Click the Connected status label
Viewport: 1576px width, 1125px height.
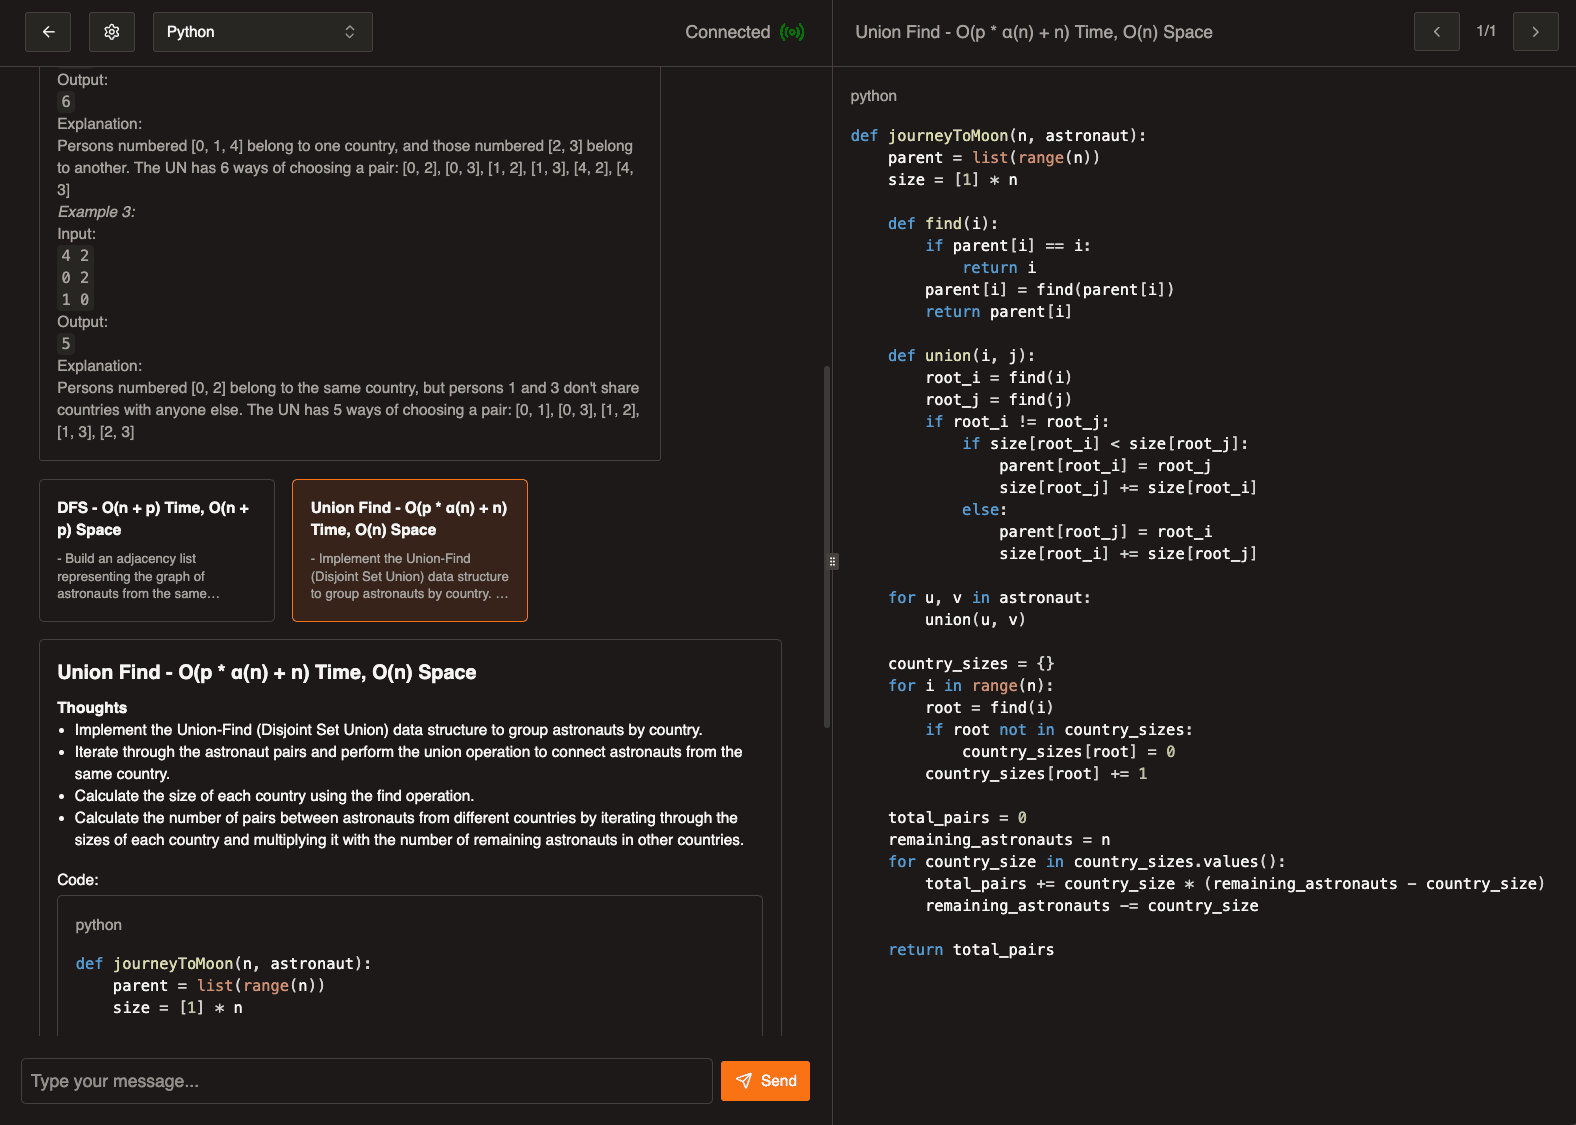tap(727, 32)
